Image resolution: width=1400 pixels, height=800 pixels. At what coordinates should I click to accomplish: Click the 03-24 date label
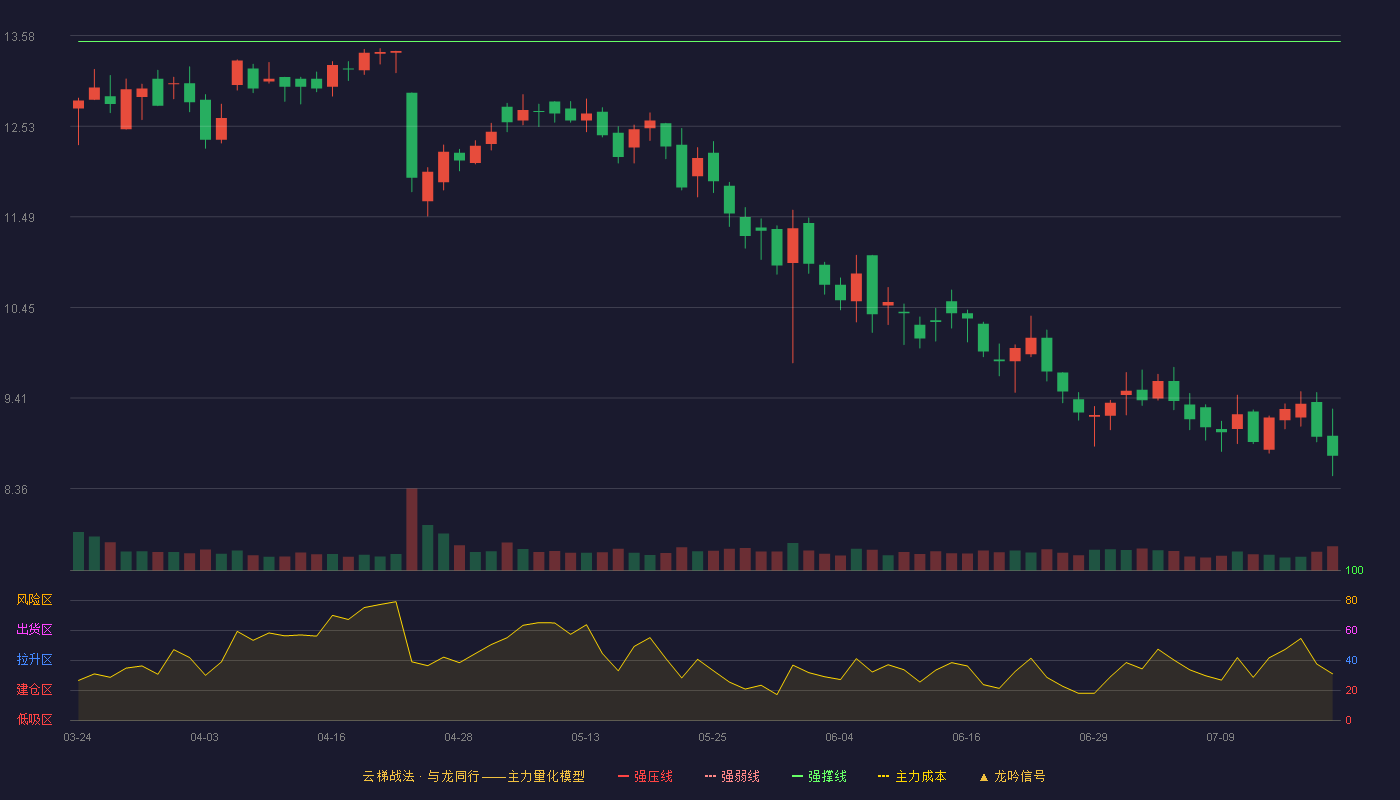pos(77,737)
